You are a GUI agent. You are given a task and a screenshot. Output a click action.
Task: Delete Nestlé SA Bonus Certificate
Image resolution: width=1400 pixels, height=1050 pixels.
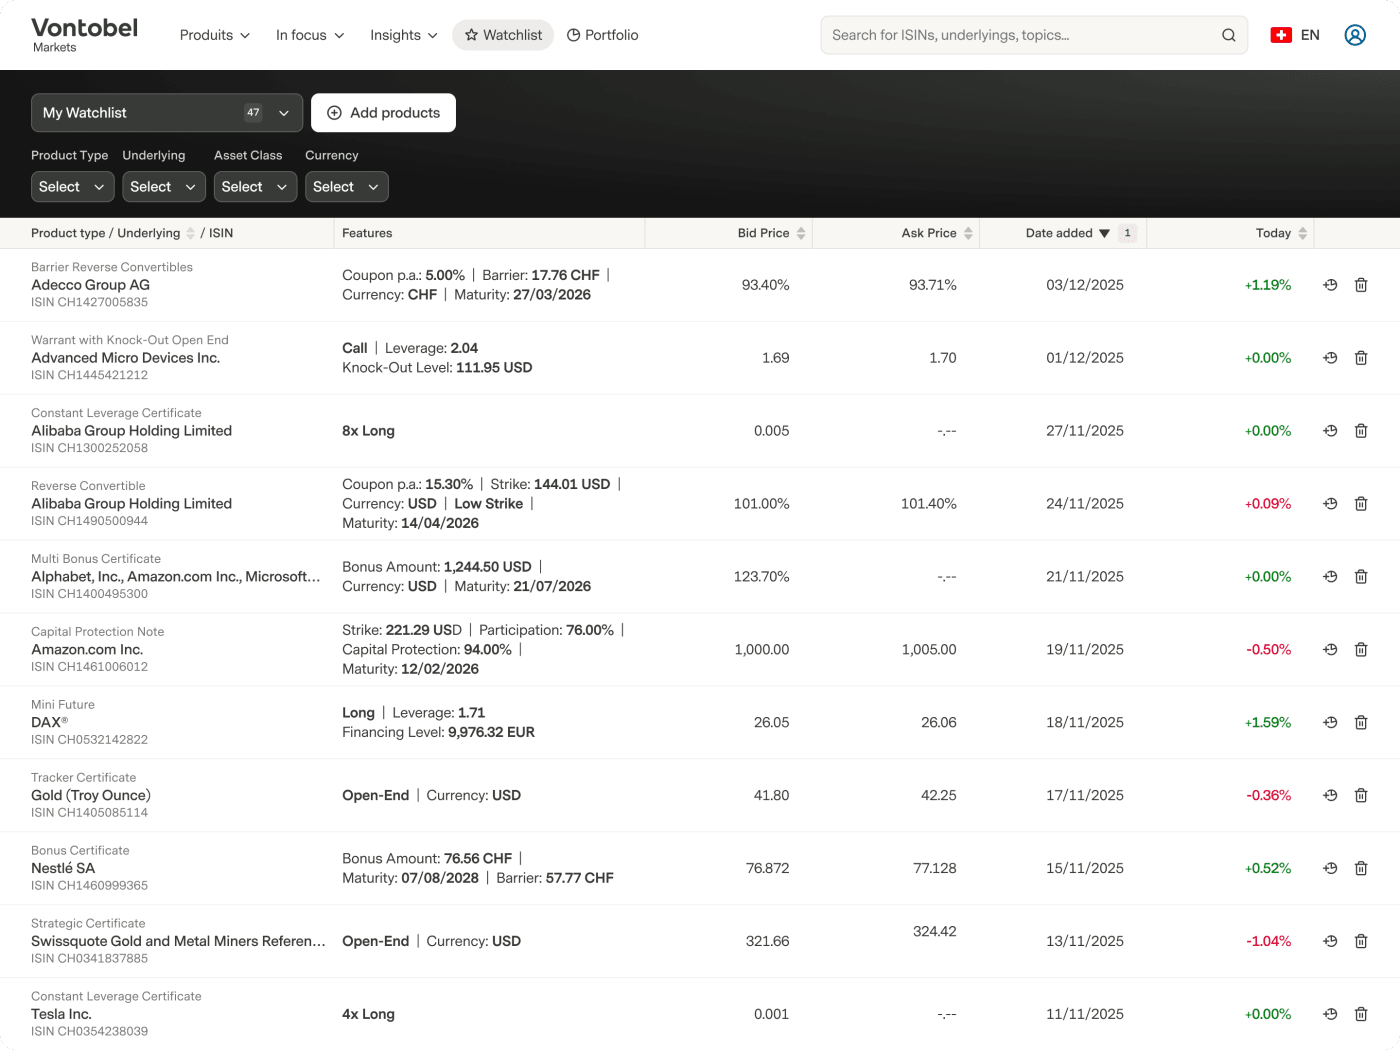1361,869
